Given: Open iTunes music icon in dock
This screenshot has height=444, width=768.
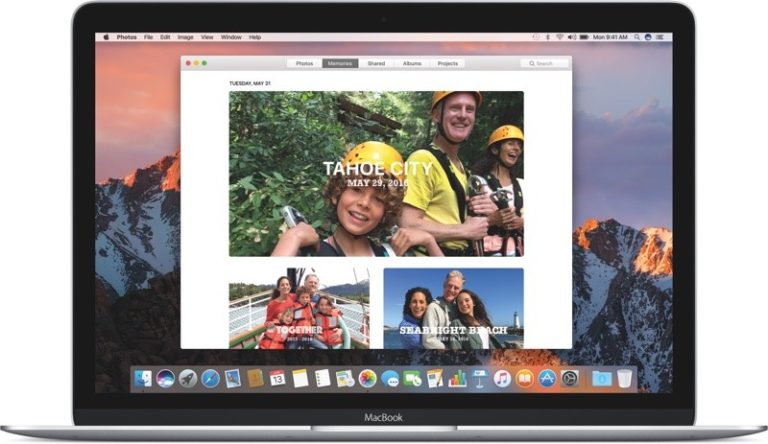Looking at the screenshot, I should coord(502,379).
